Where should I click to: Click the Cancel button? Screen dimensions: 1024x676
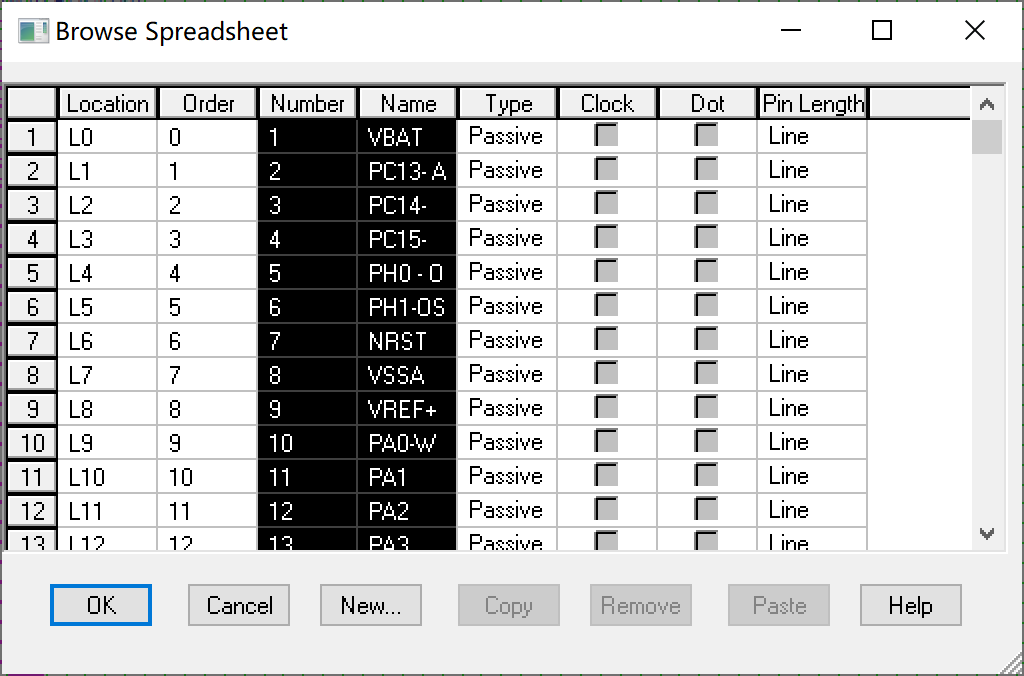[239, 605]
